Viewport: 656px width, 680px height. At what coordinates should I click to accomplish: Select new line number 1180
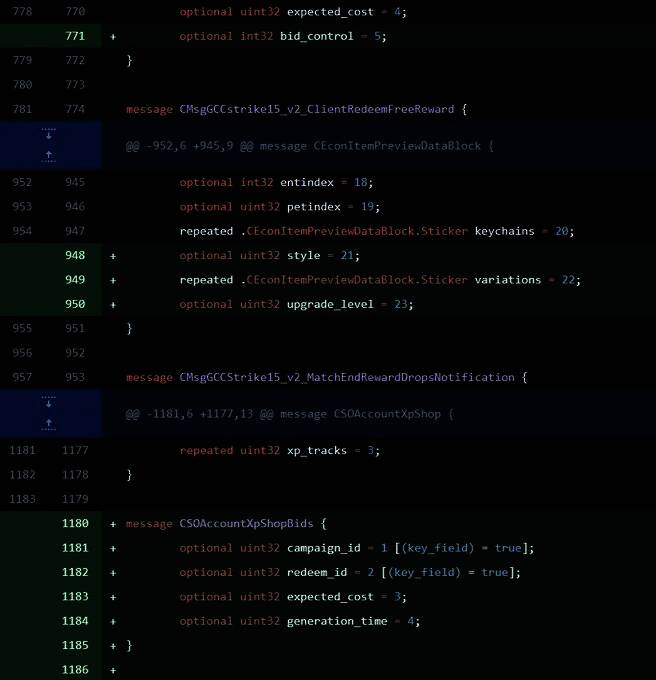pos(76,524)
